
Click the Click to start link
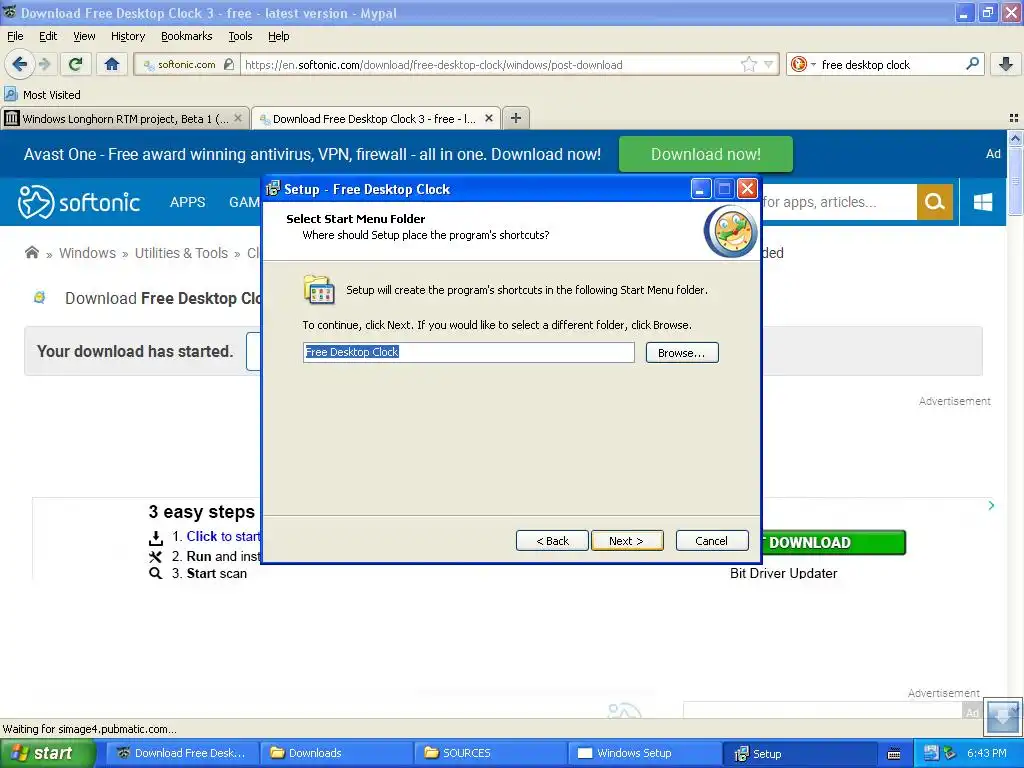coord(223,536)
